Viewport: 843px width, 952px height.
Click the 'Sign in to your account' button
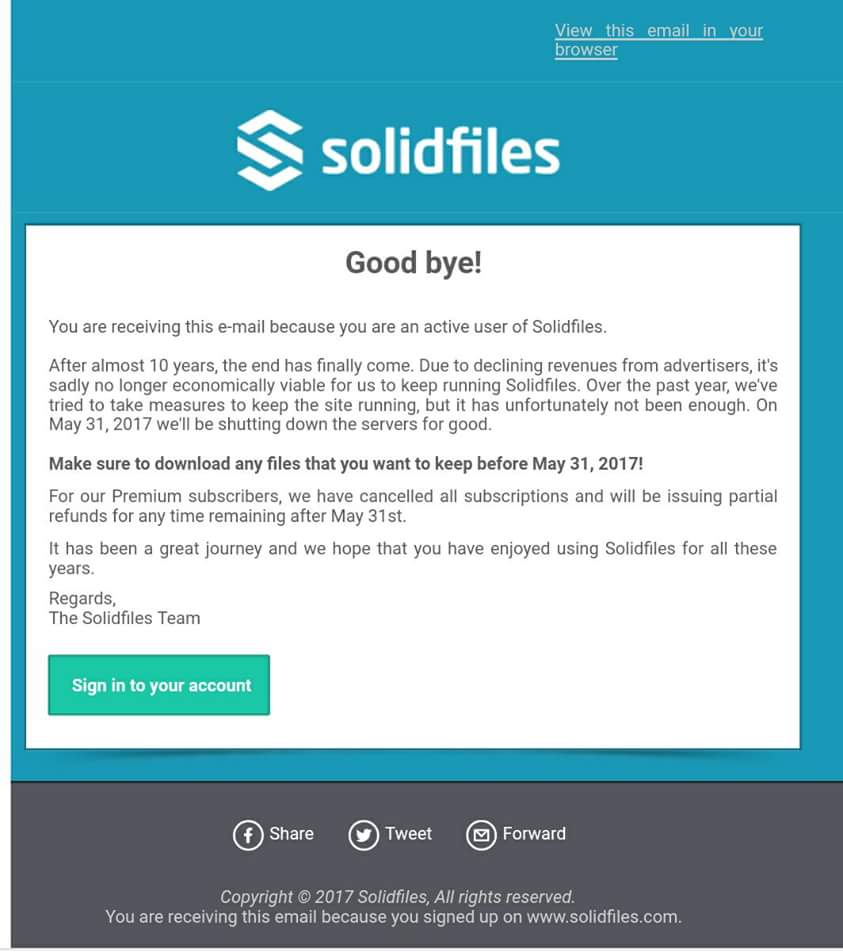159,685
